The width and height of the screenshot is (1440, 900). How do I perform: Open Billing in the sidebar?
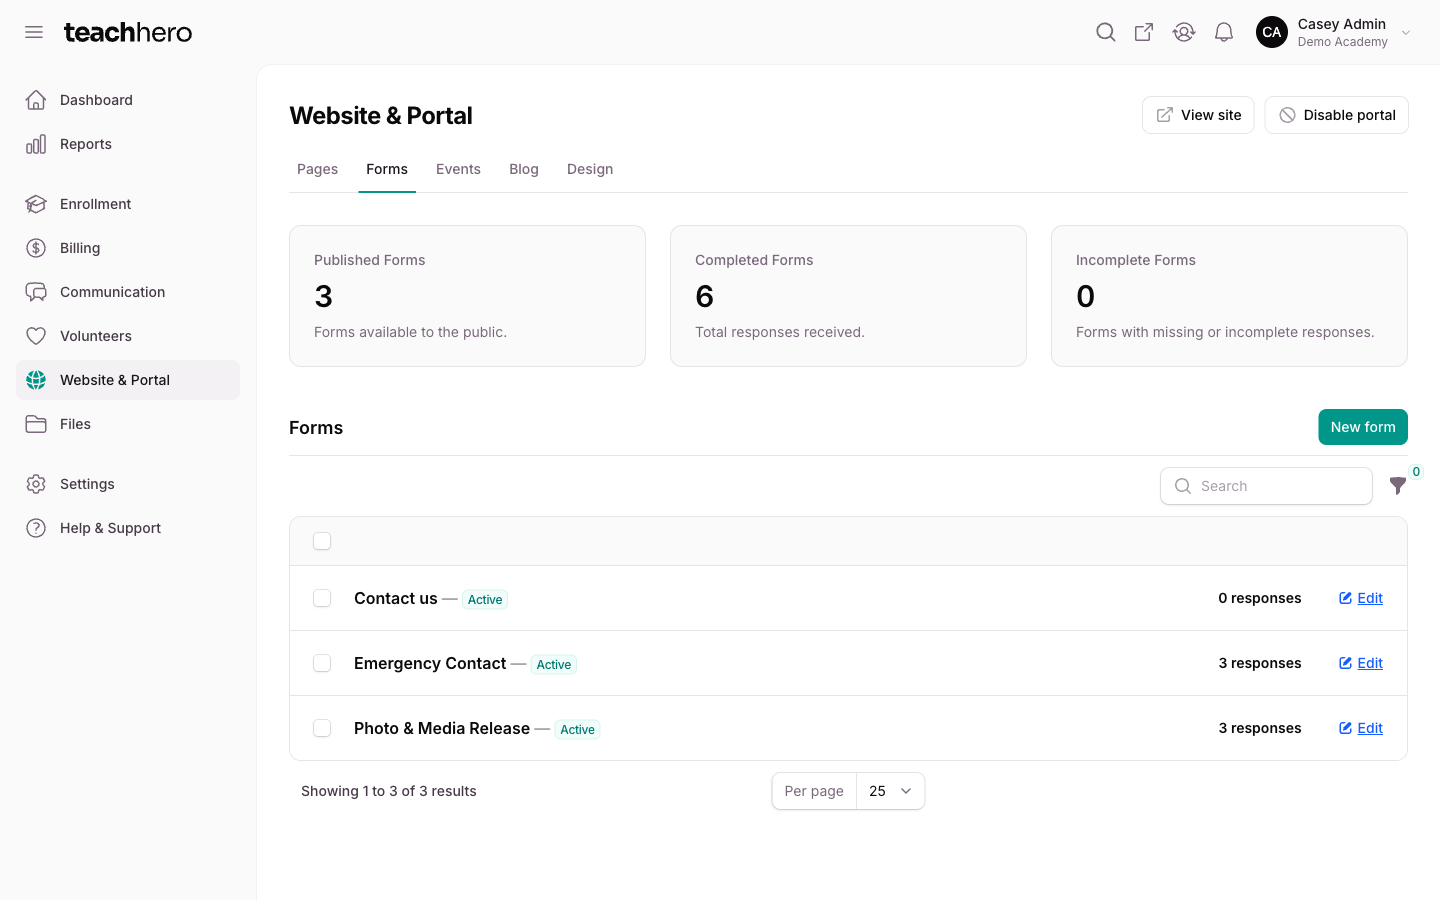click(128, 248)
